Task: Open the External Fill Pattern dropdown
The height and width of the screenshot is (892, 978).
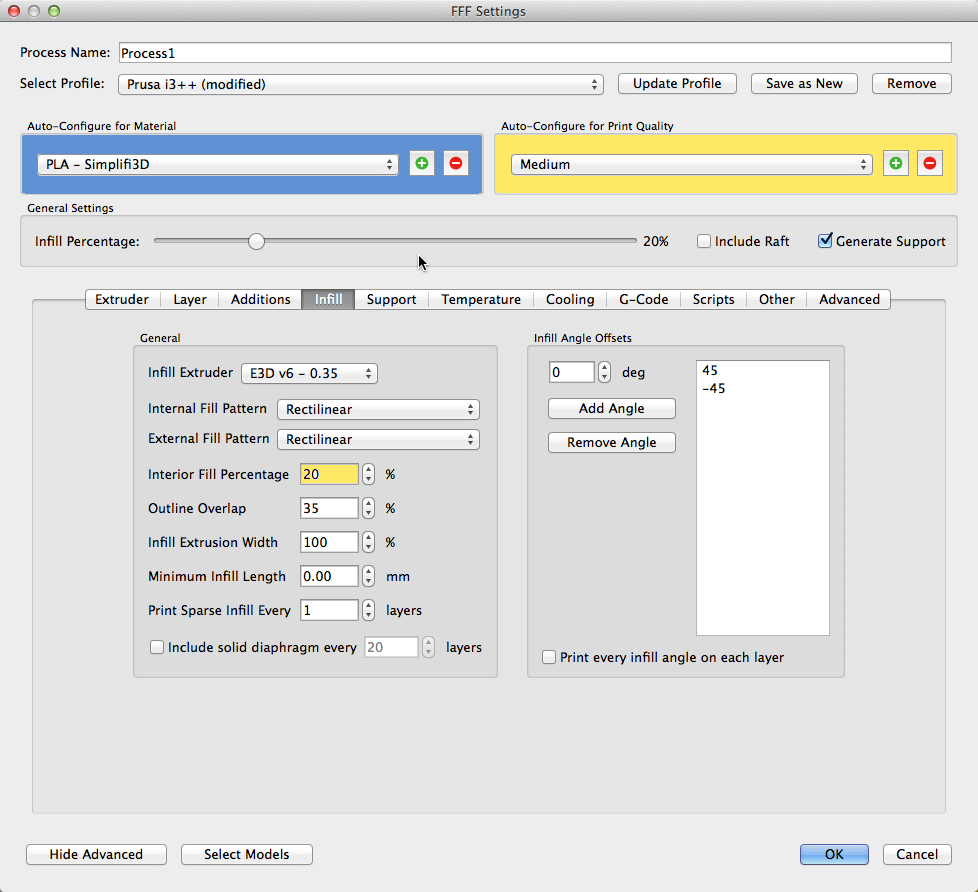Action: tap(378, 440)
